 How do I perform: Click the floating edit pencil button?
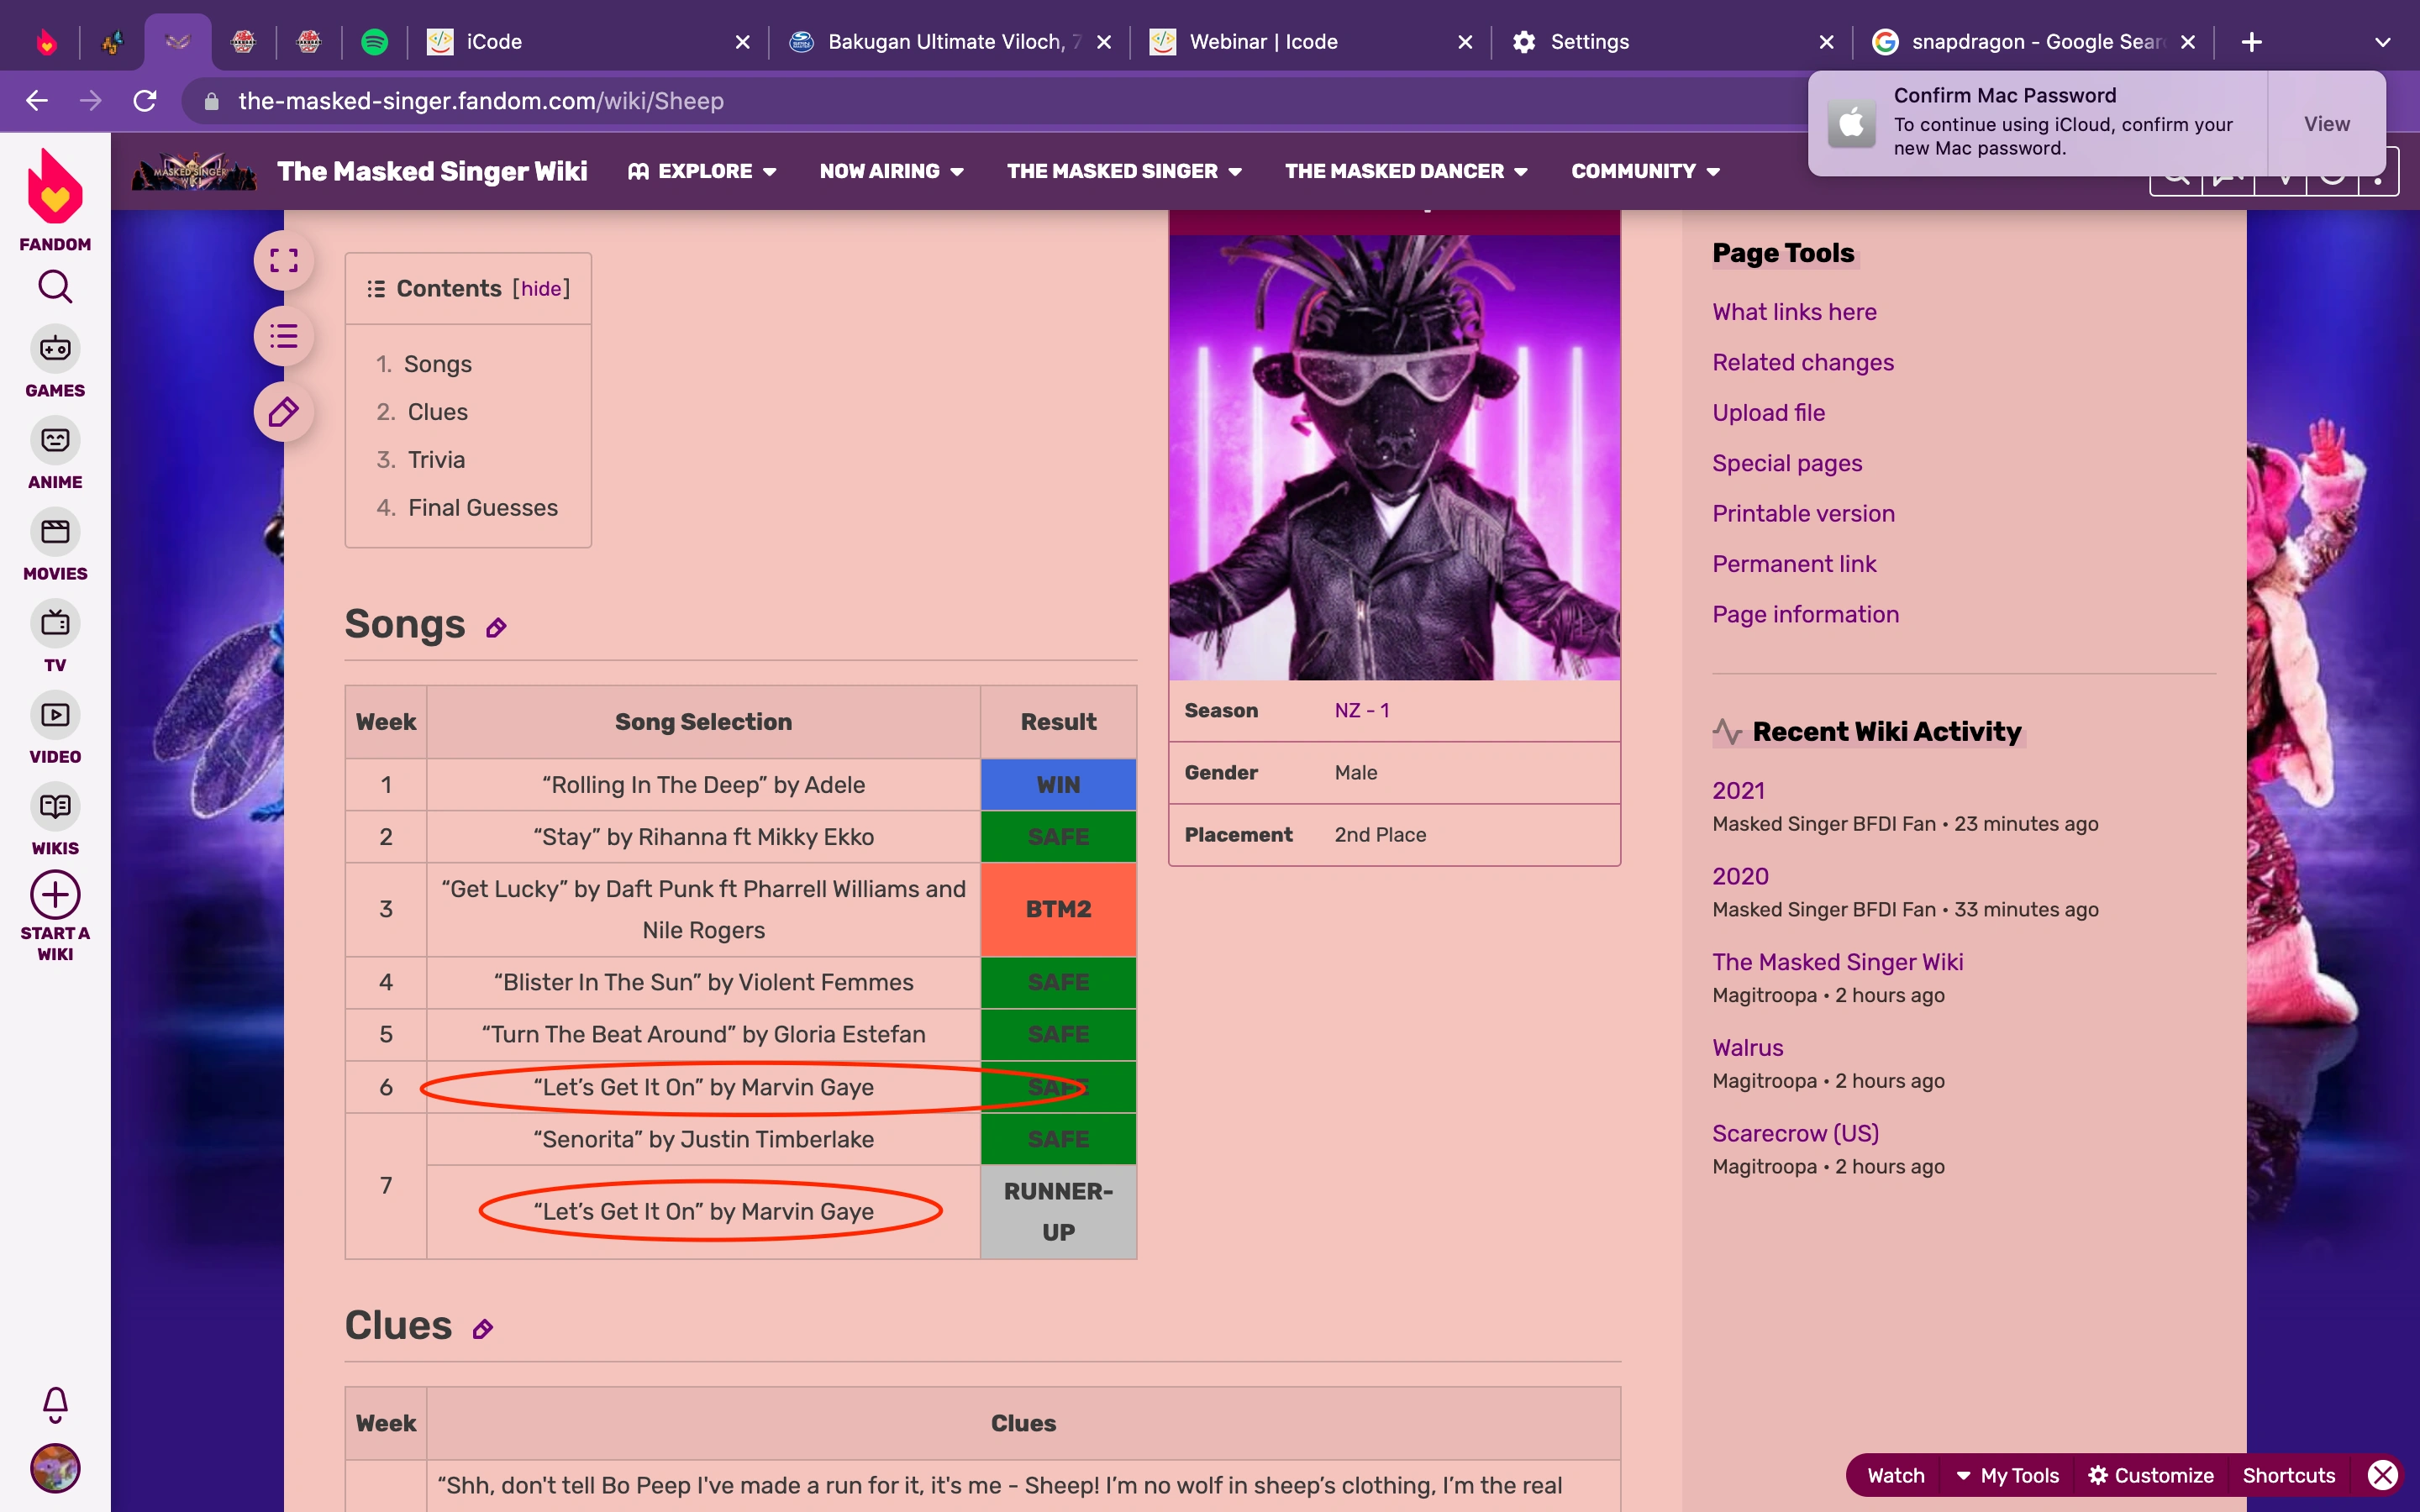click(284, 412)
